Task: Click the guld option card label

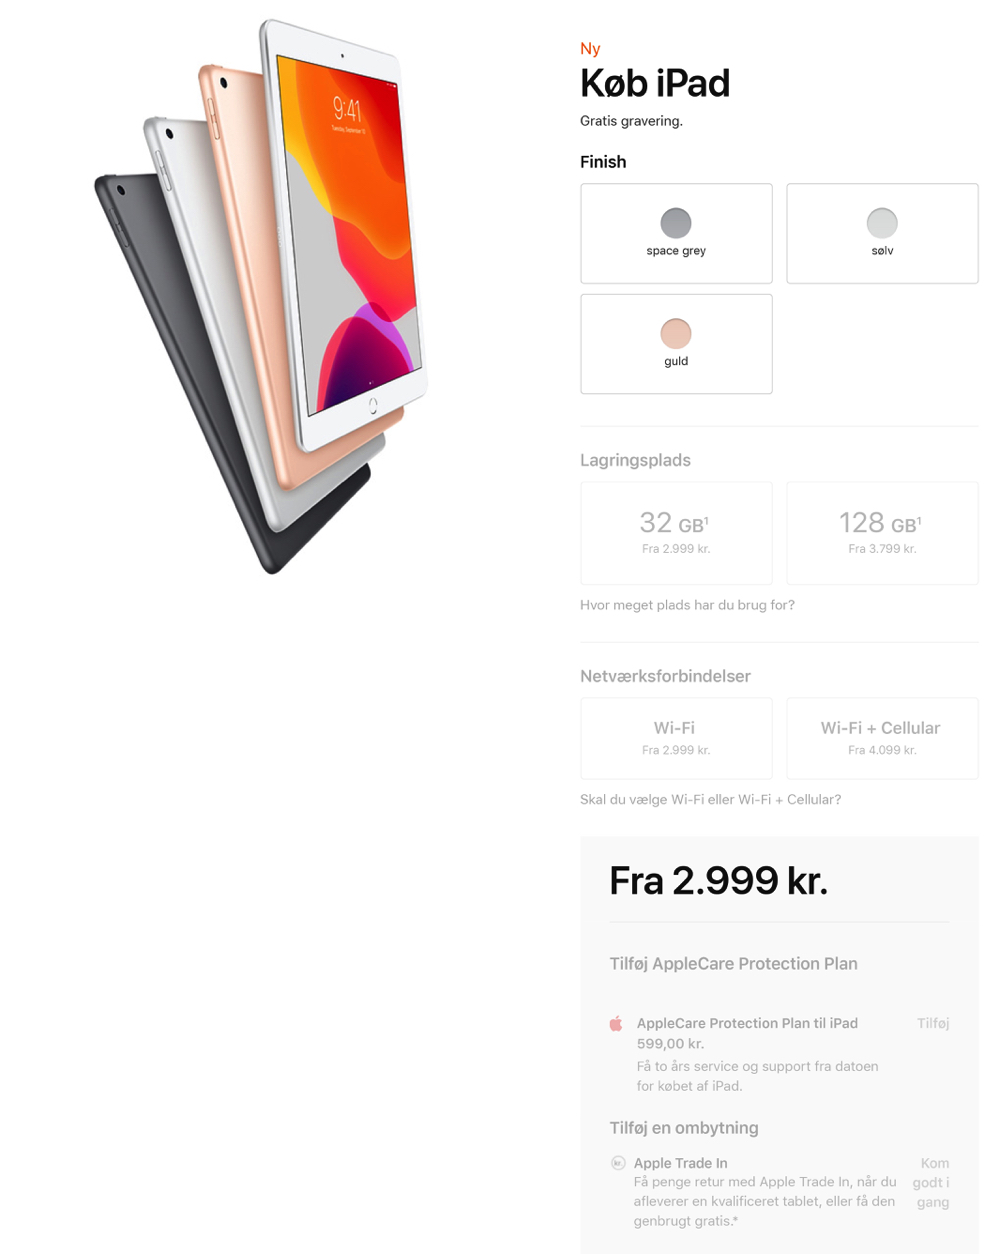Action: point(676,361)
